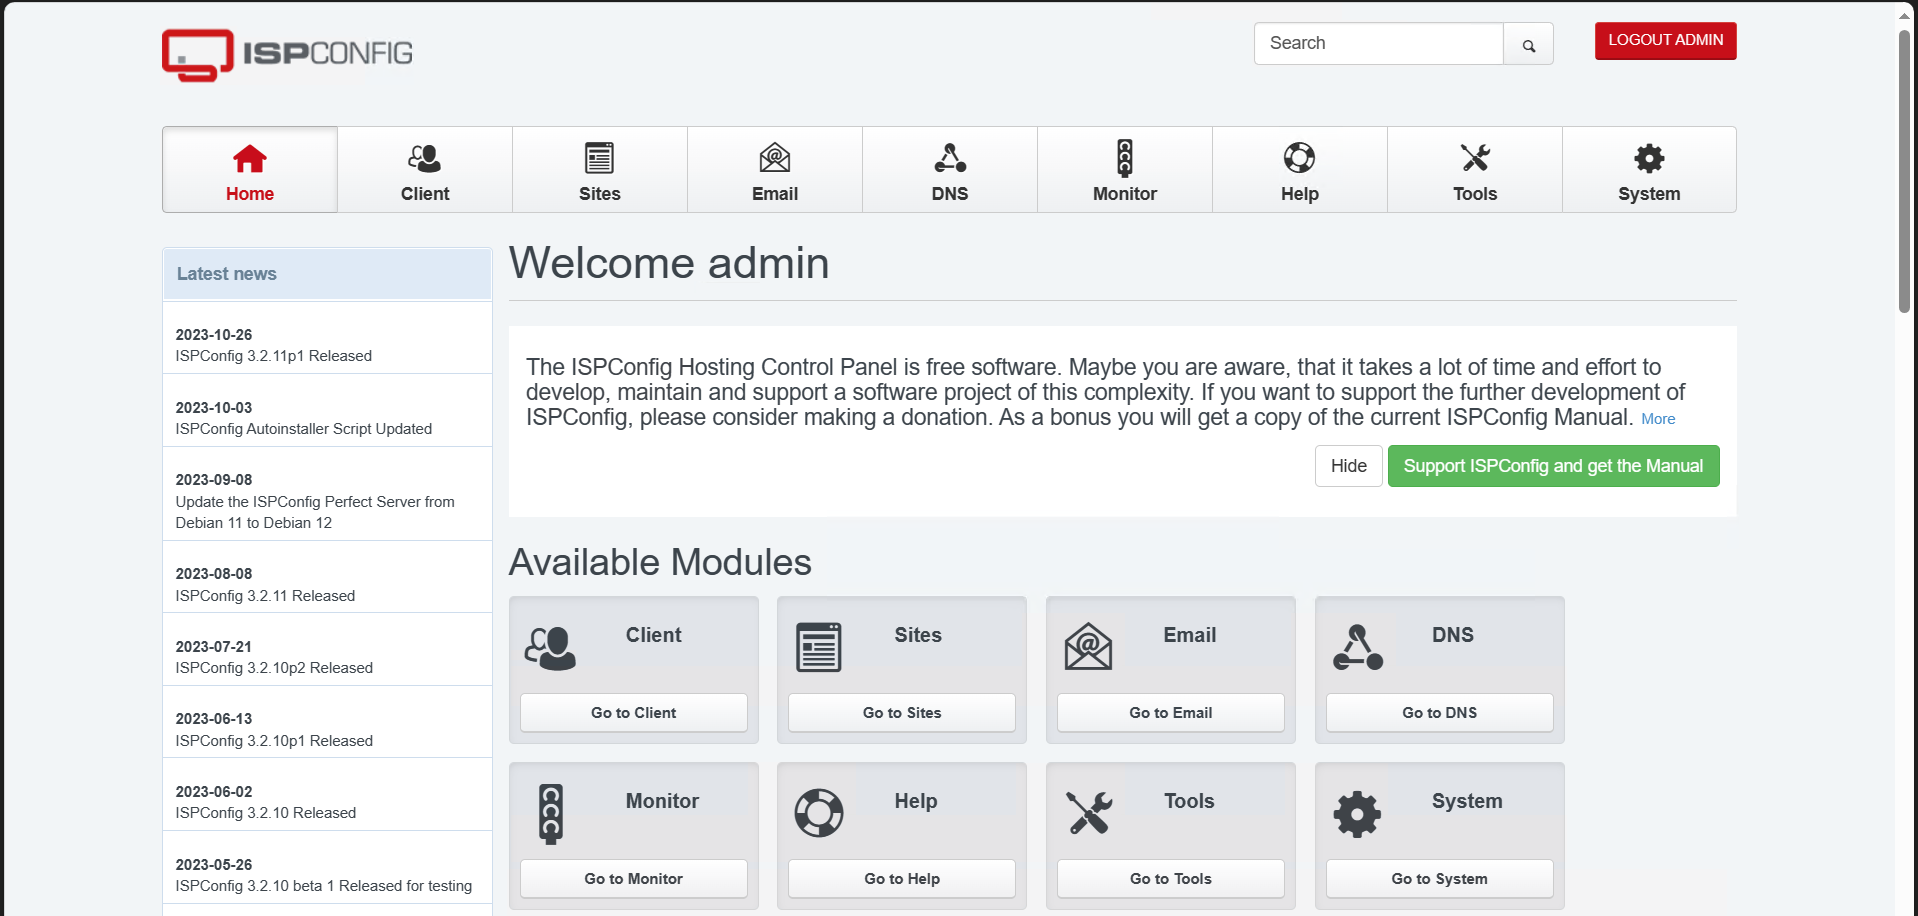Open news item ISPConfig 3.2.10p2 Released
The width and height of the screenshot is (1918, 916).
point(274,668)
